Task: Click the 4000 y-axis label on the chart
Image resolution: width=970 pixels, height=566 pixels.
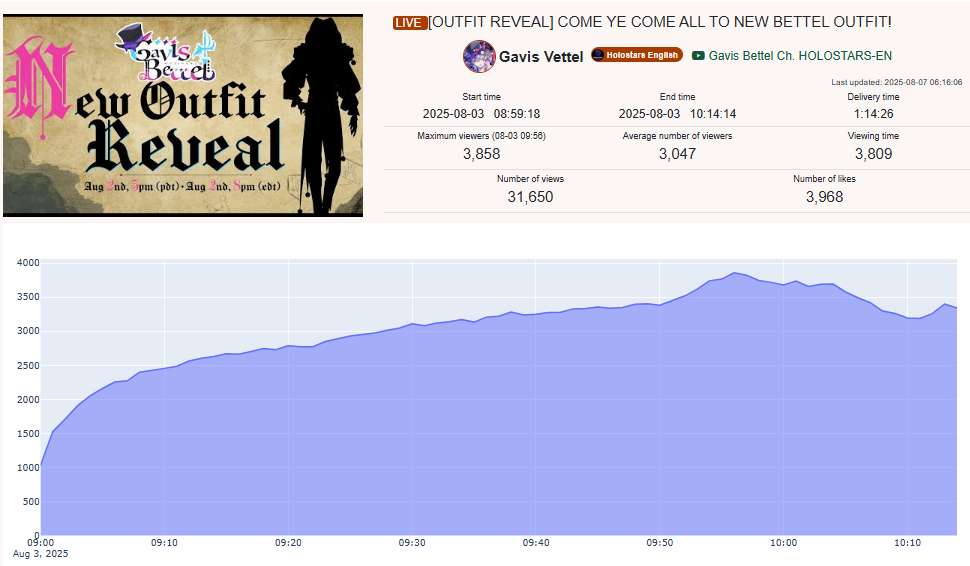Action: 28,263
